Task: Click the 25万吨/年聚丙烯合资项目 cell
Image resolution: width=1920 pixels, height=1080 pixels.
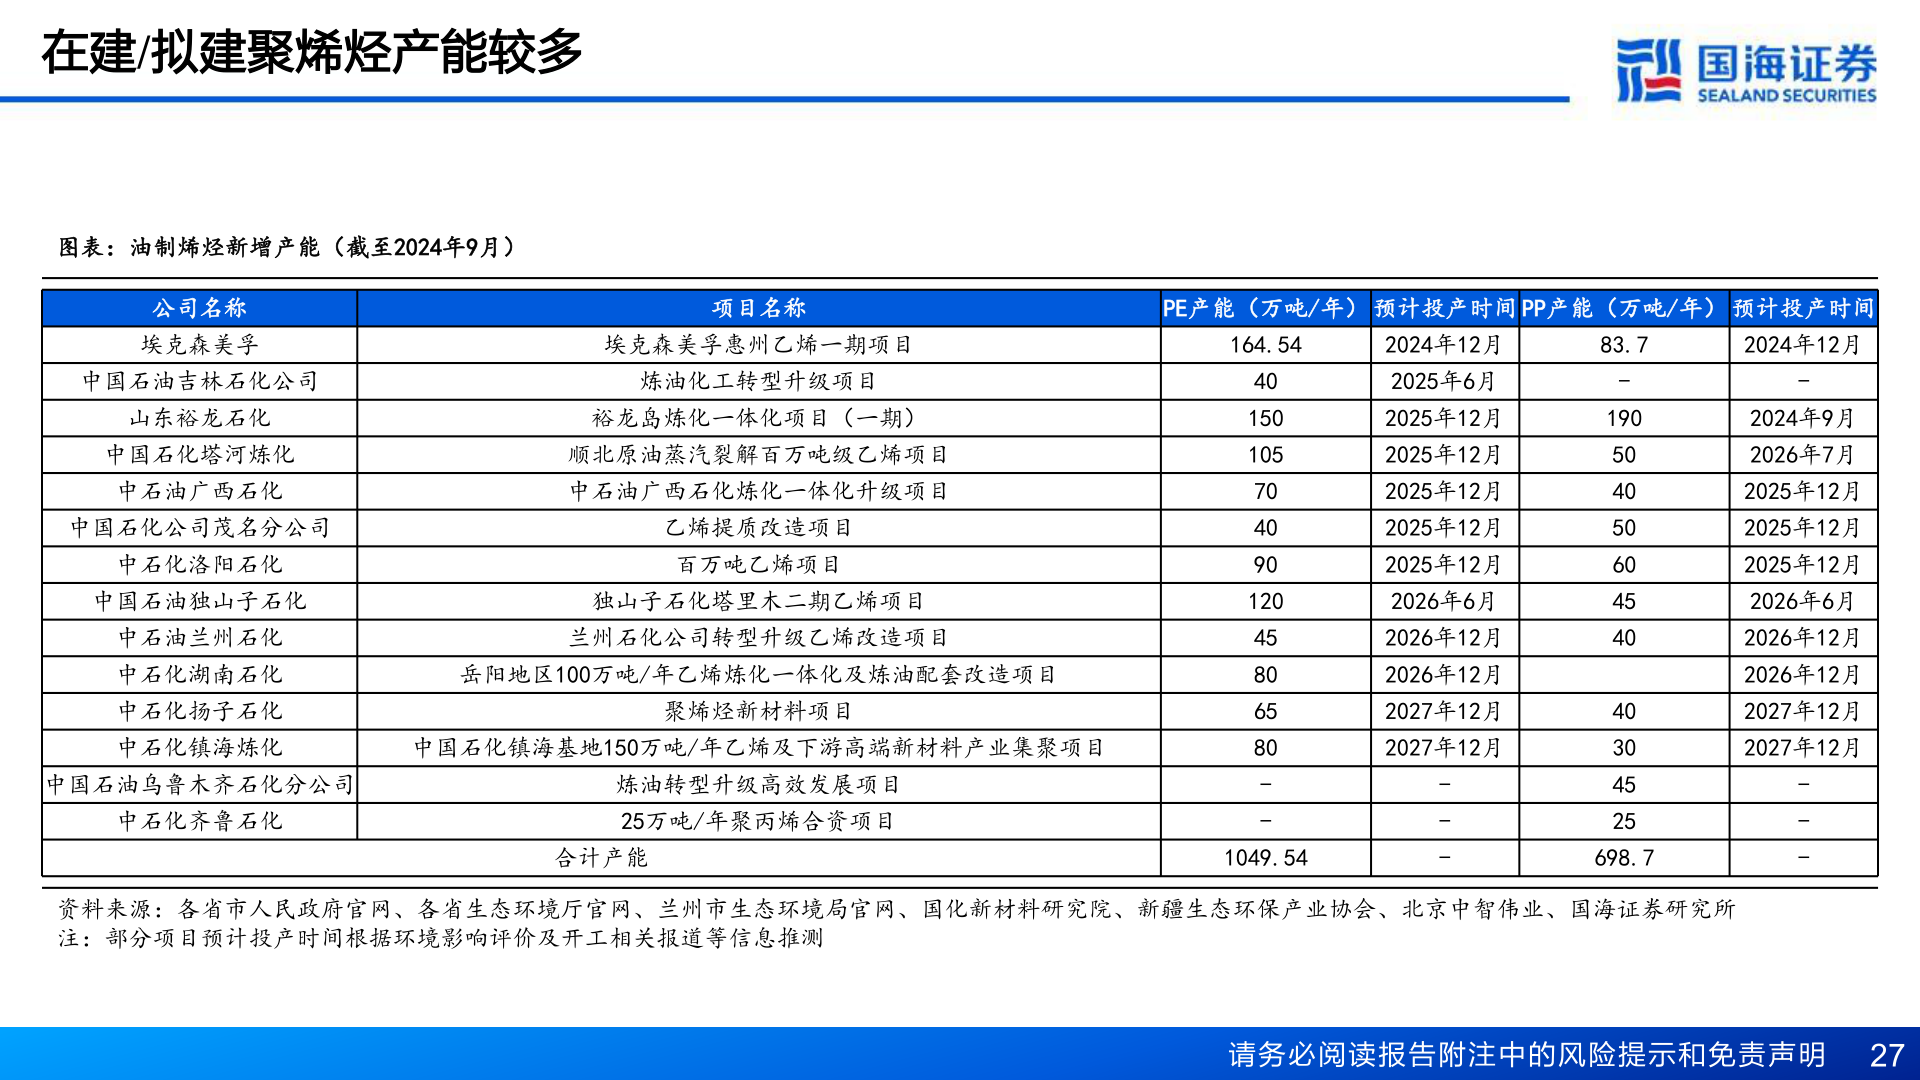Action: click(756, 820)
